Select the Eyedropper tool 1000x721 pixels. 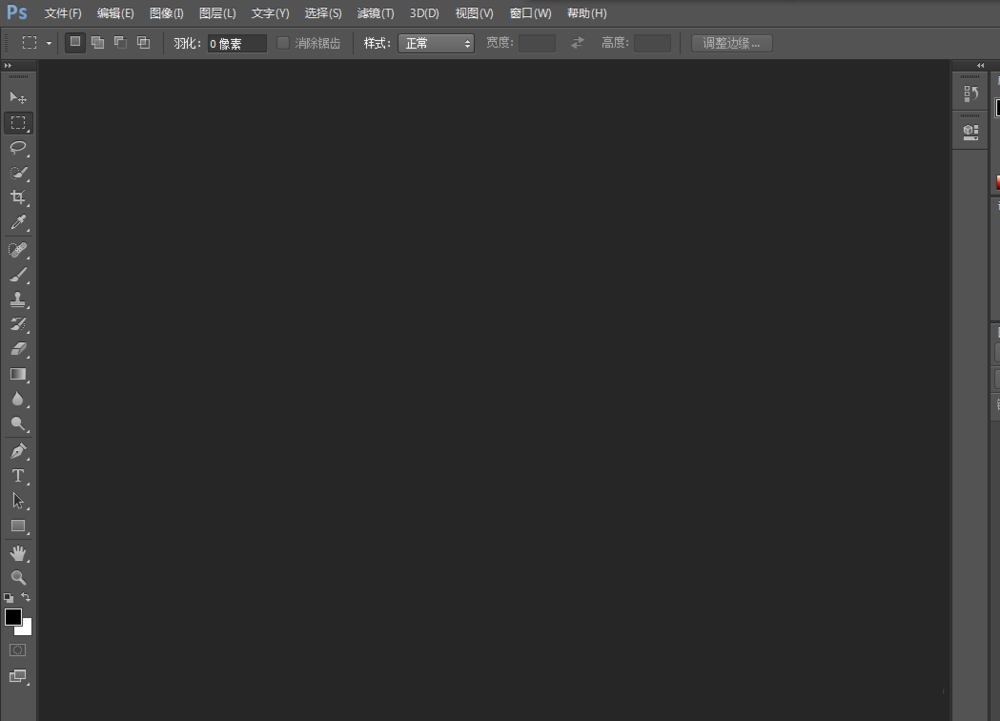coord(18,222)
